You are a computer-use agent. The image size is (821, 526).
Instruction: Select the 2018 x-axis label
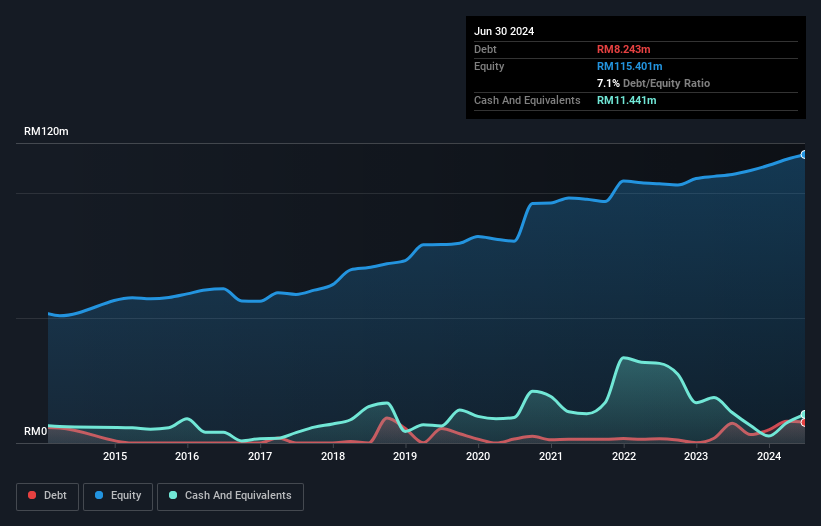tap(333, 456)
